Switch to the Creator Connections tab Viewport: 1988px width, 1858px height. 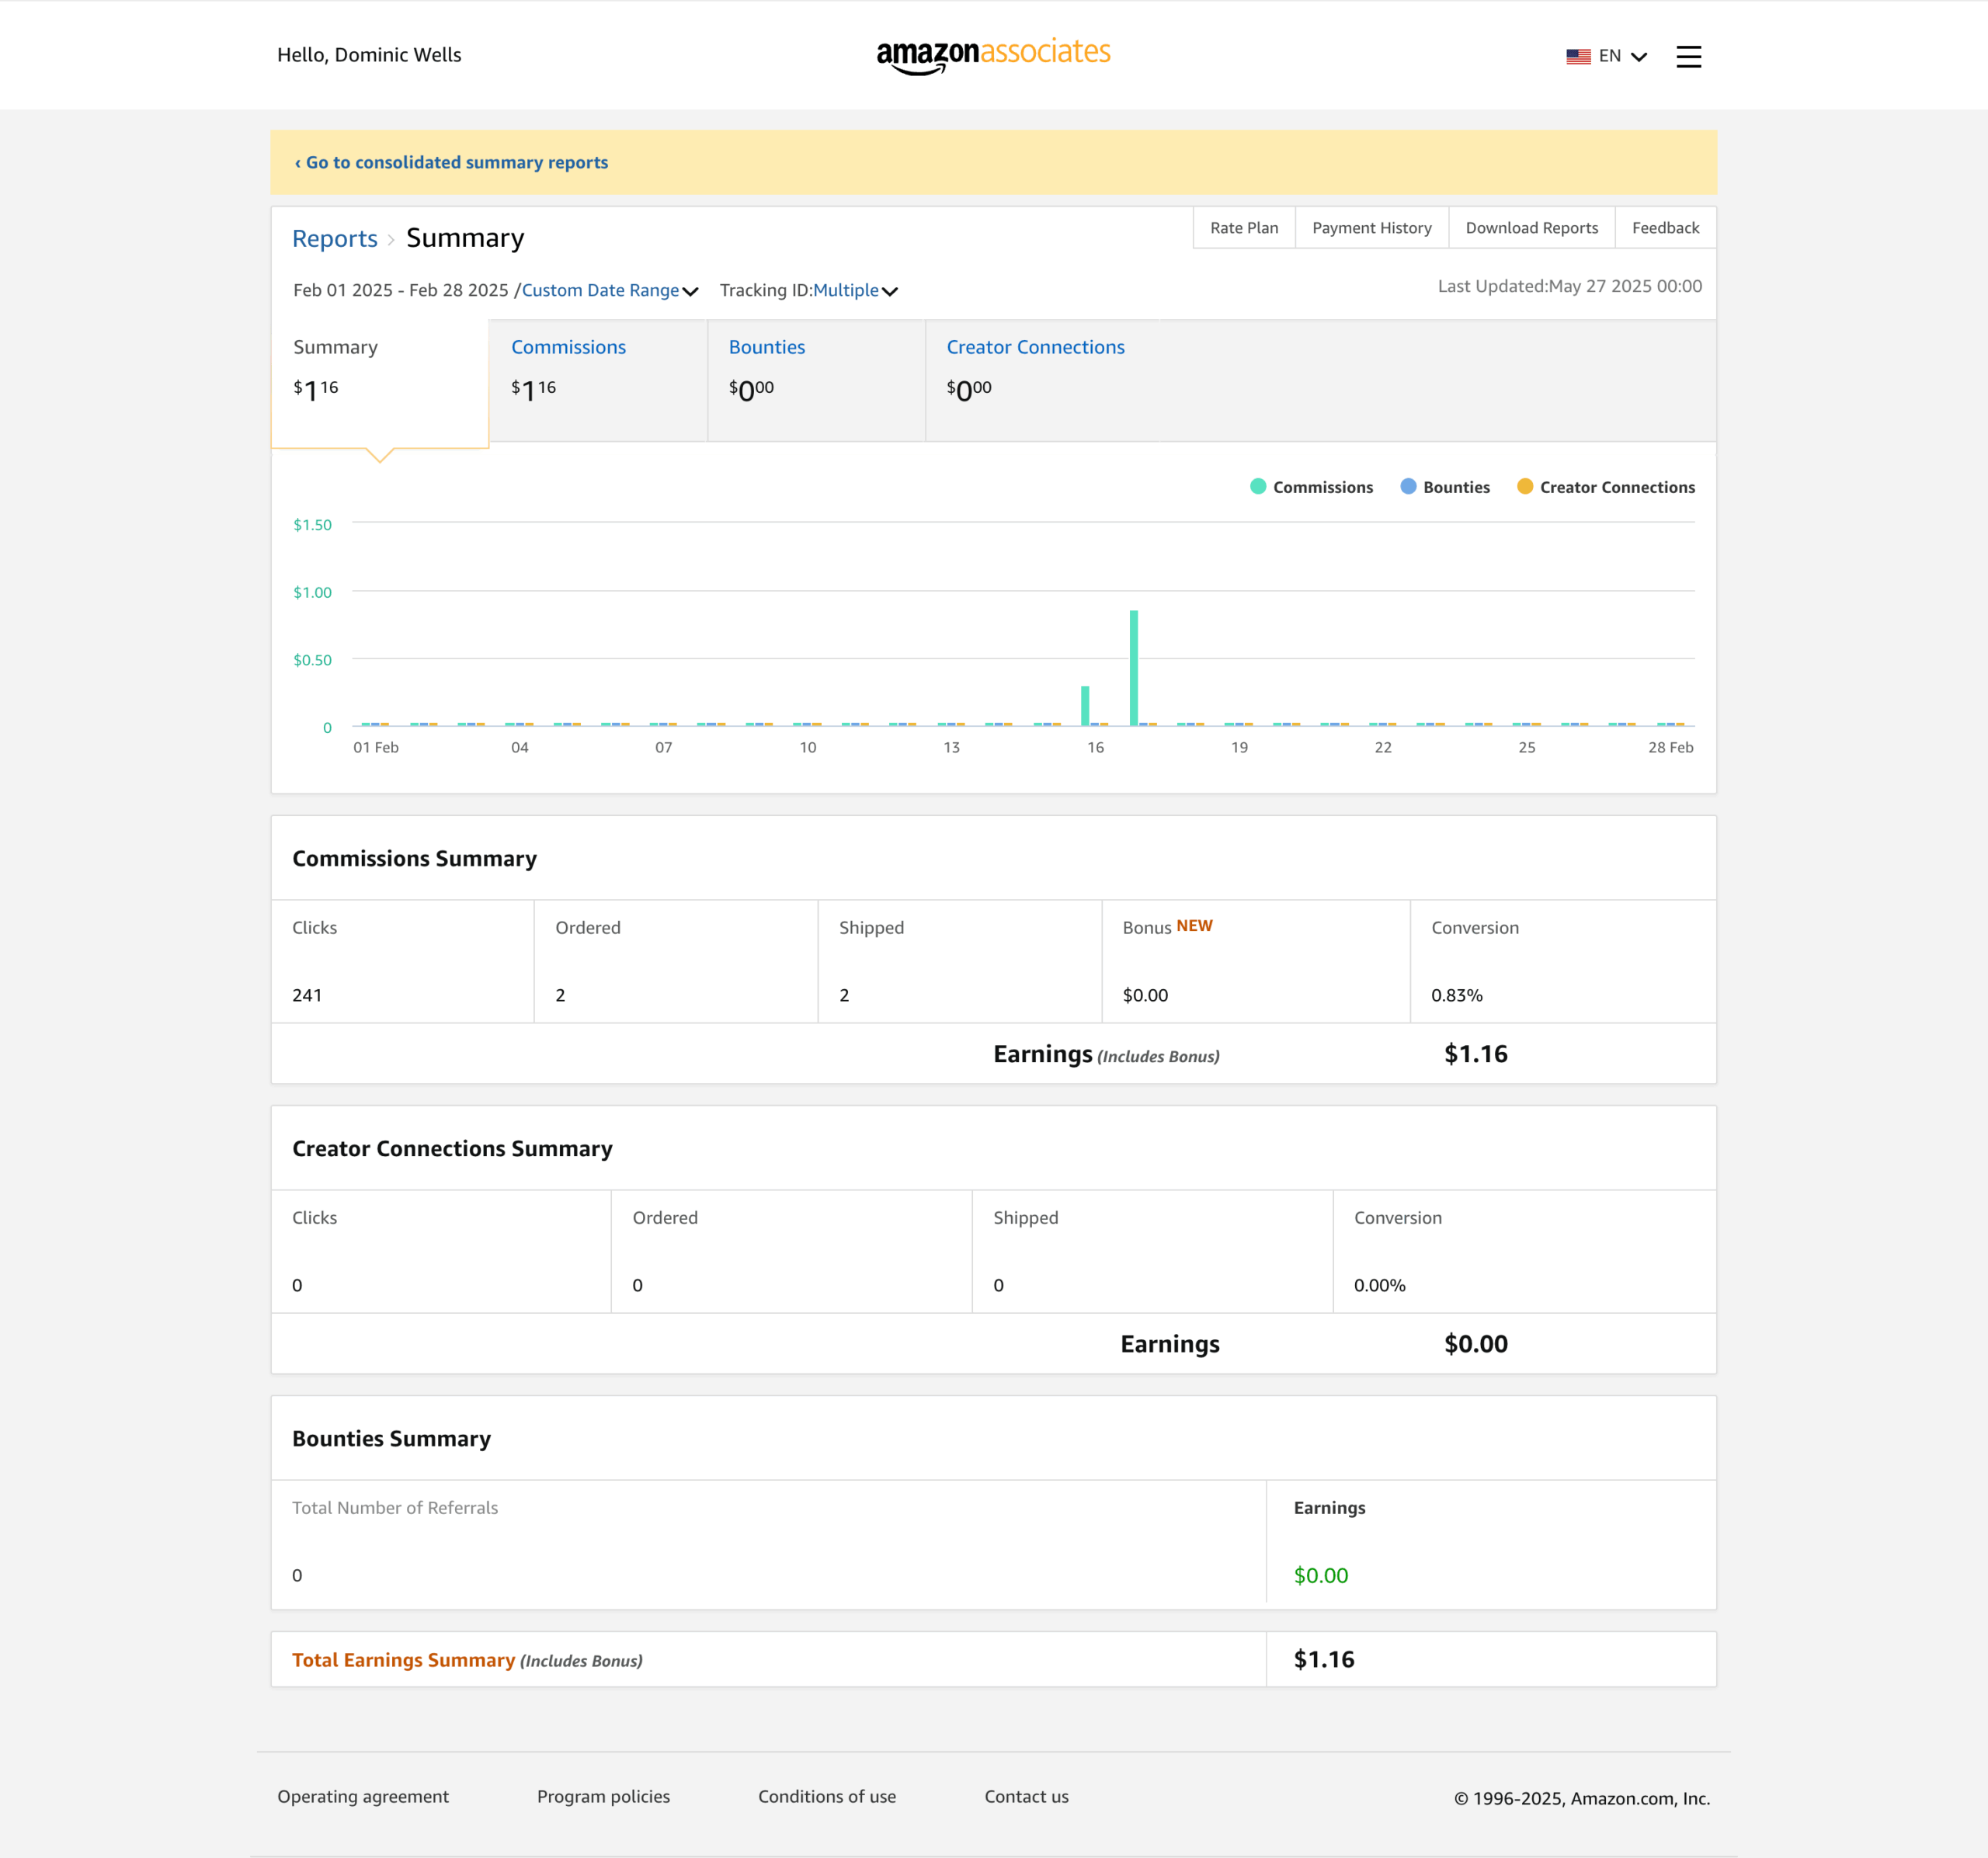click(1035, 380)
